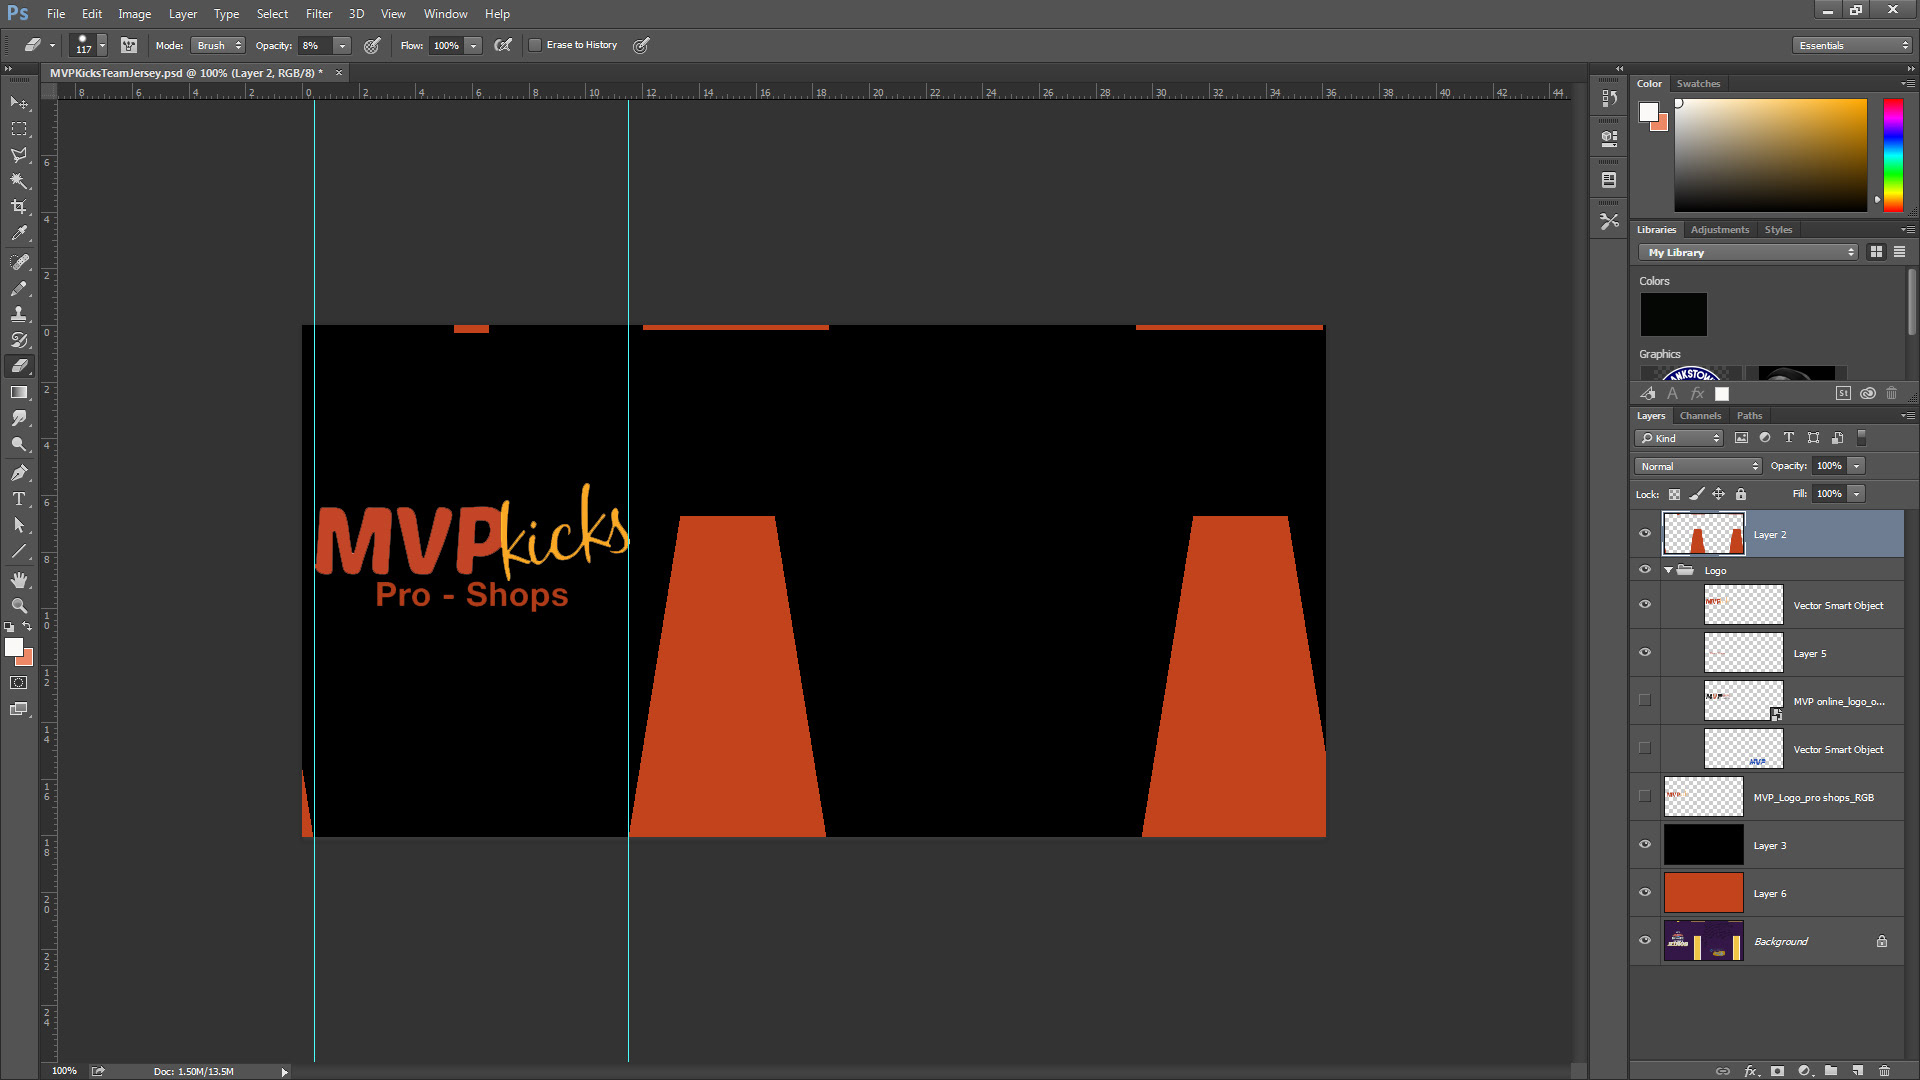
Task: Switch to the Channels tab
Action: pos(1700,416)
